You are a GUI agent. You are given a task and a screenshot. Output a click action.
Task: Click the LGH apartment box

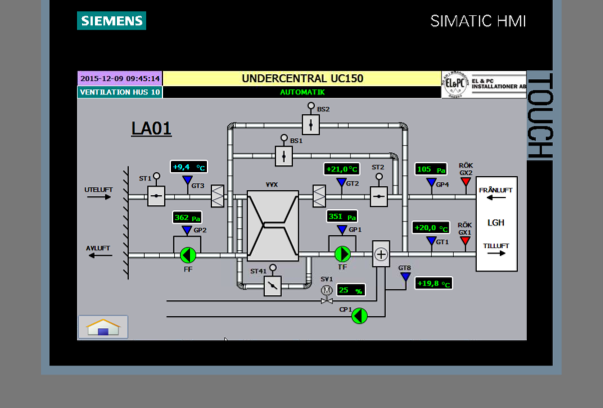[x=496, y=224]
